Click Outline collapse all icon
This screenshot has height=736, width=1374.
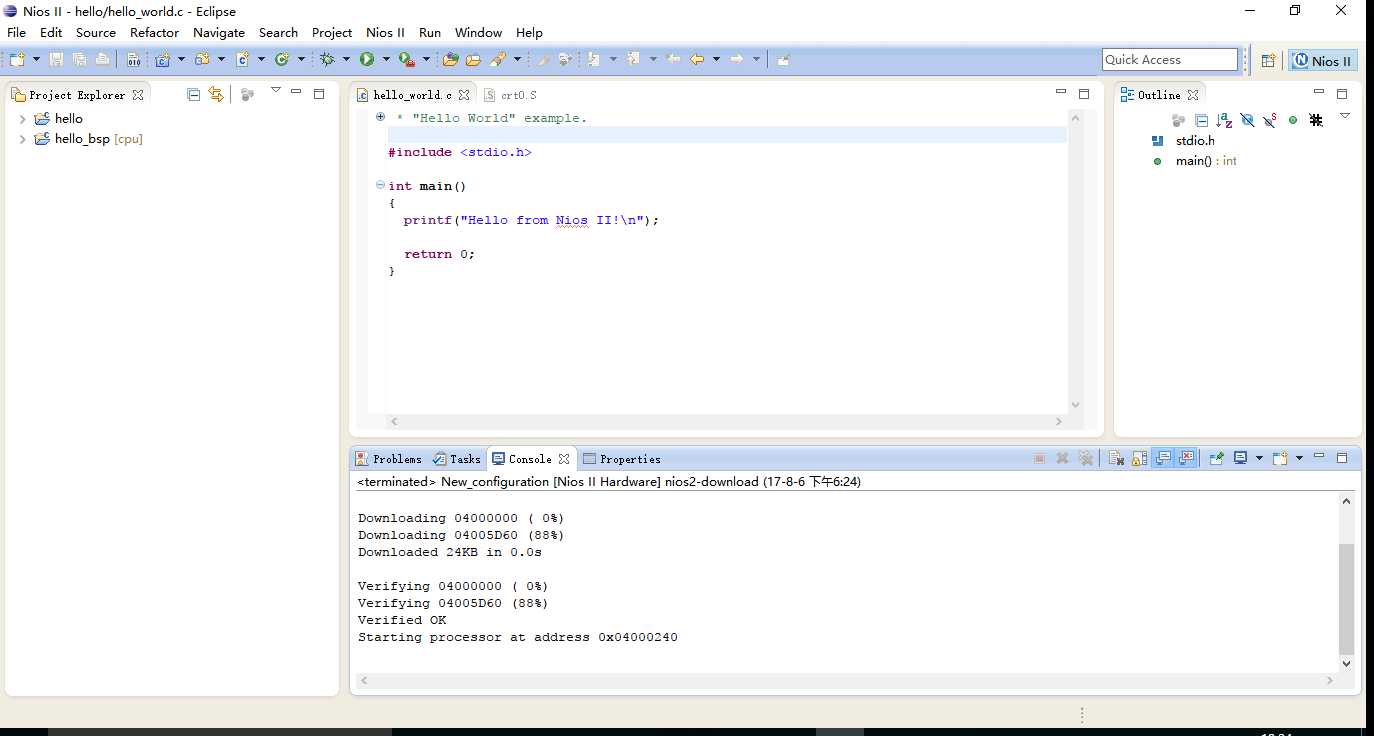[x=1202, y=120]
